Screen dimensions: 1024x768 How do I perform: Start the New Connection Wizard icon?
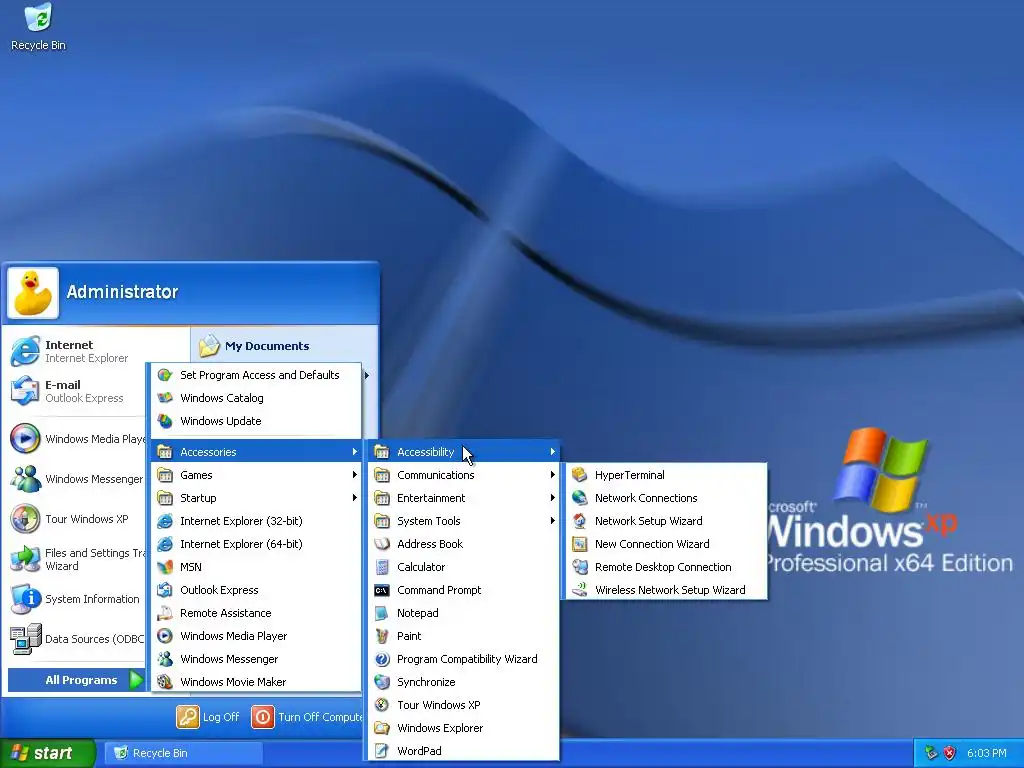[x=579, y=543]
